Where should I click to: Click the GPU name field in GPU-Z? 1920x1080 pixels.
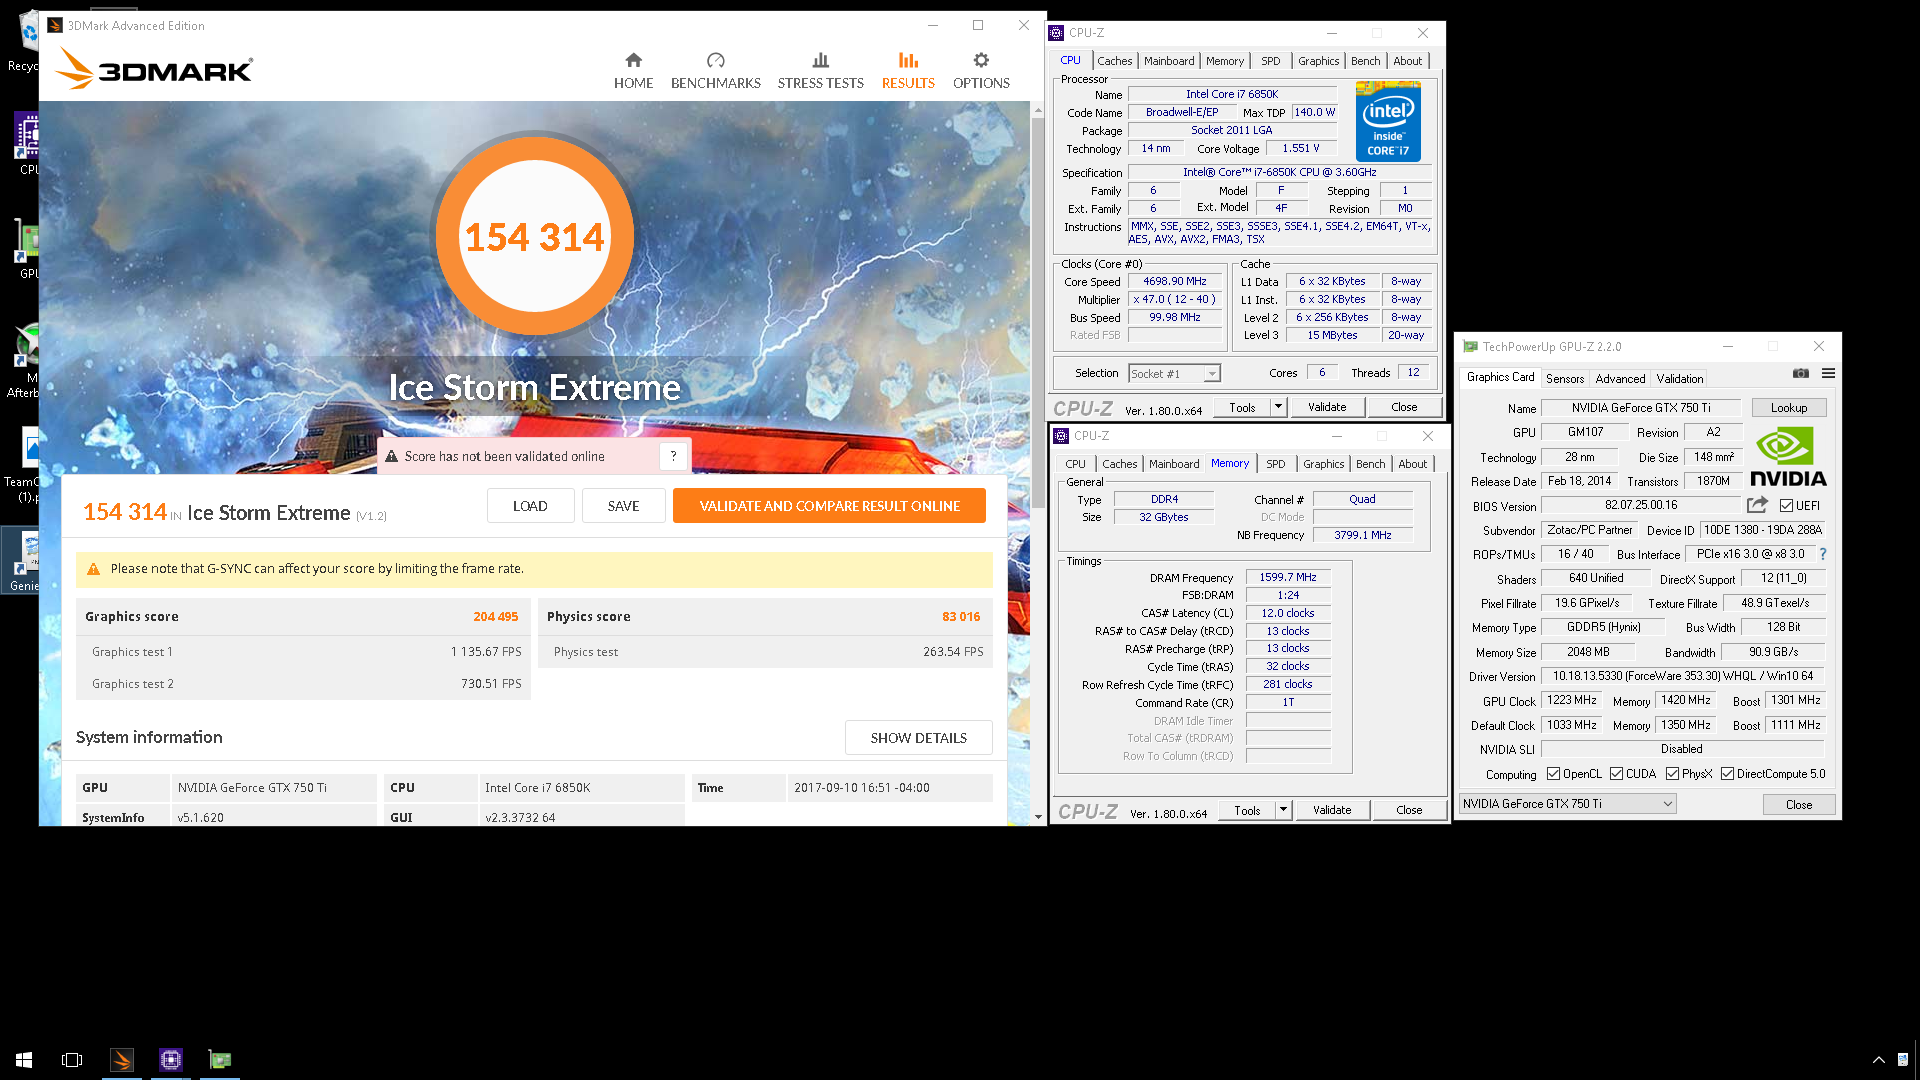pos(1640,408)
